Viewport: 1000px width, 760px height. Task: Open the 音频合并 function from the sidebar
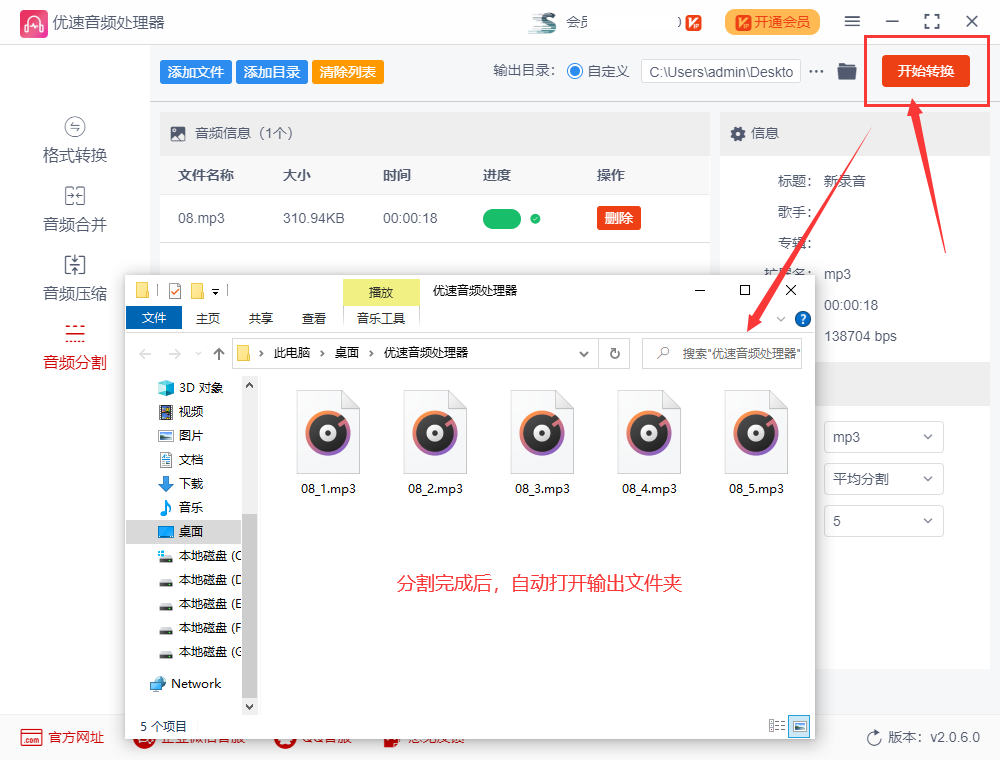tap(74, 208)
